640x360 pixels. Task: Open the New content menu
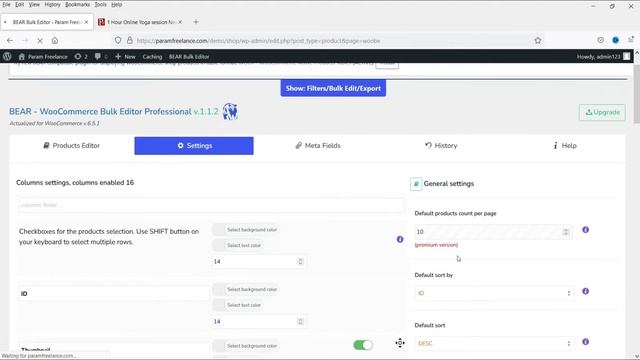125,57
